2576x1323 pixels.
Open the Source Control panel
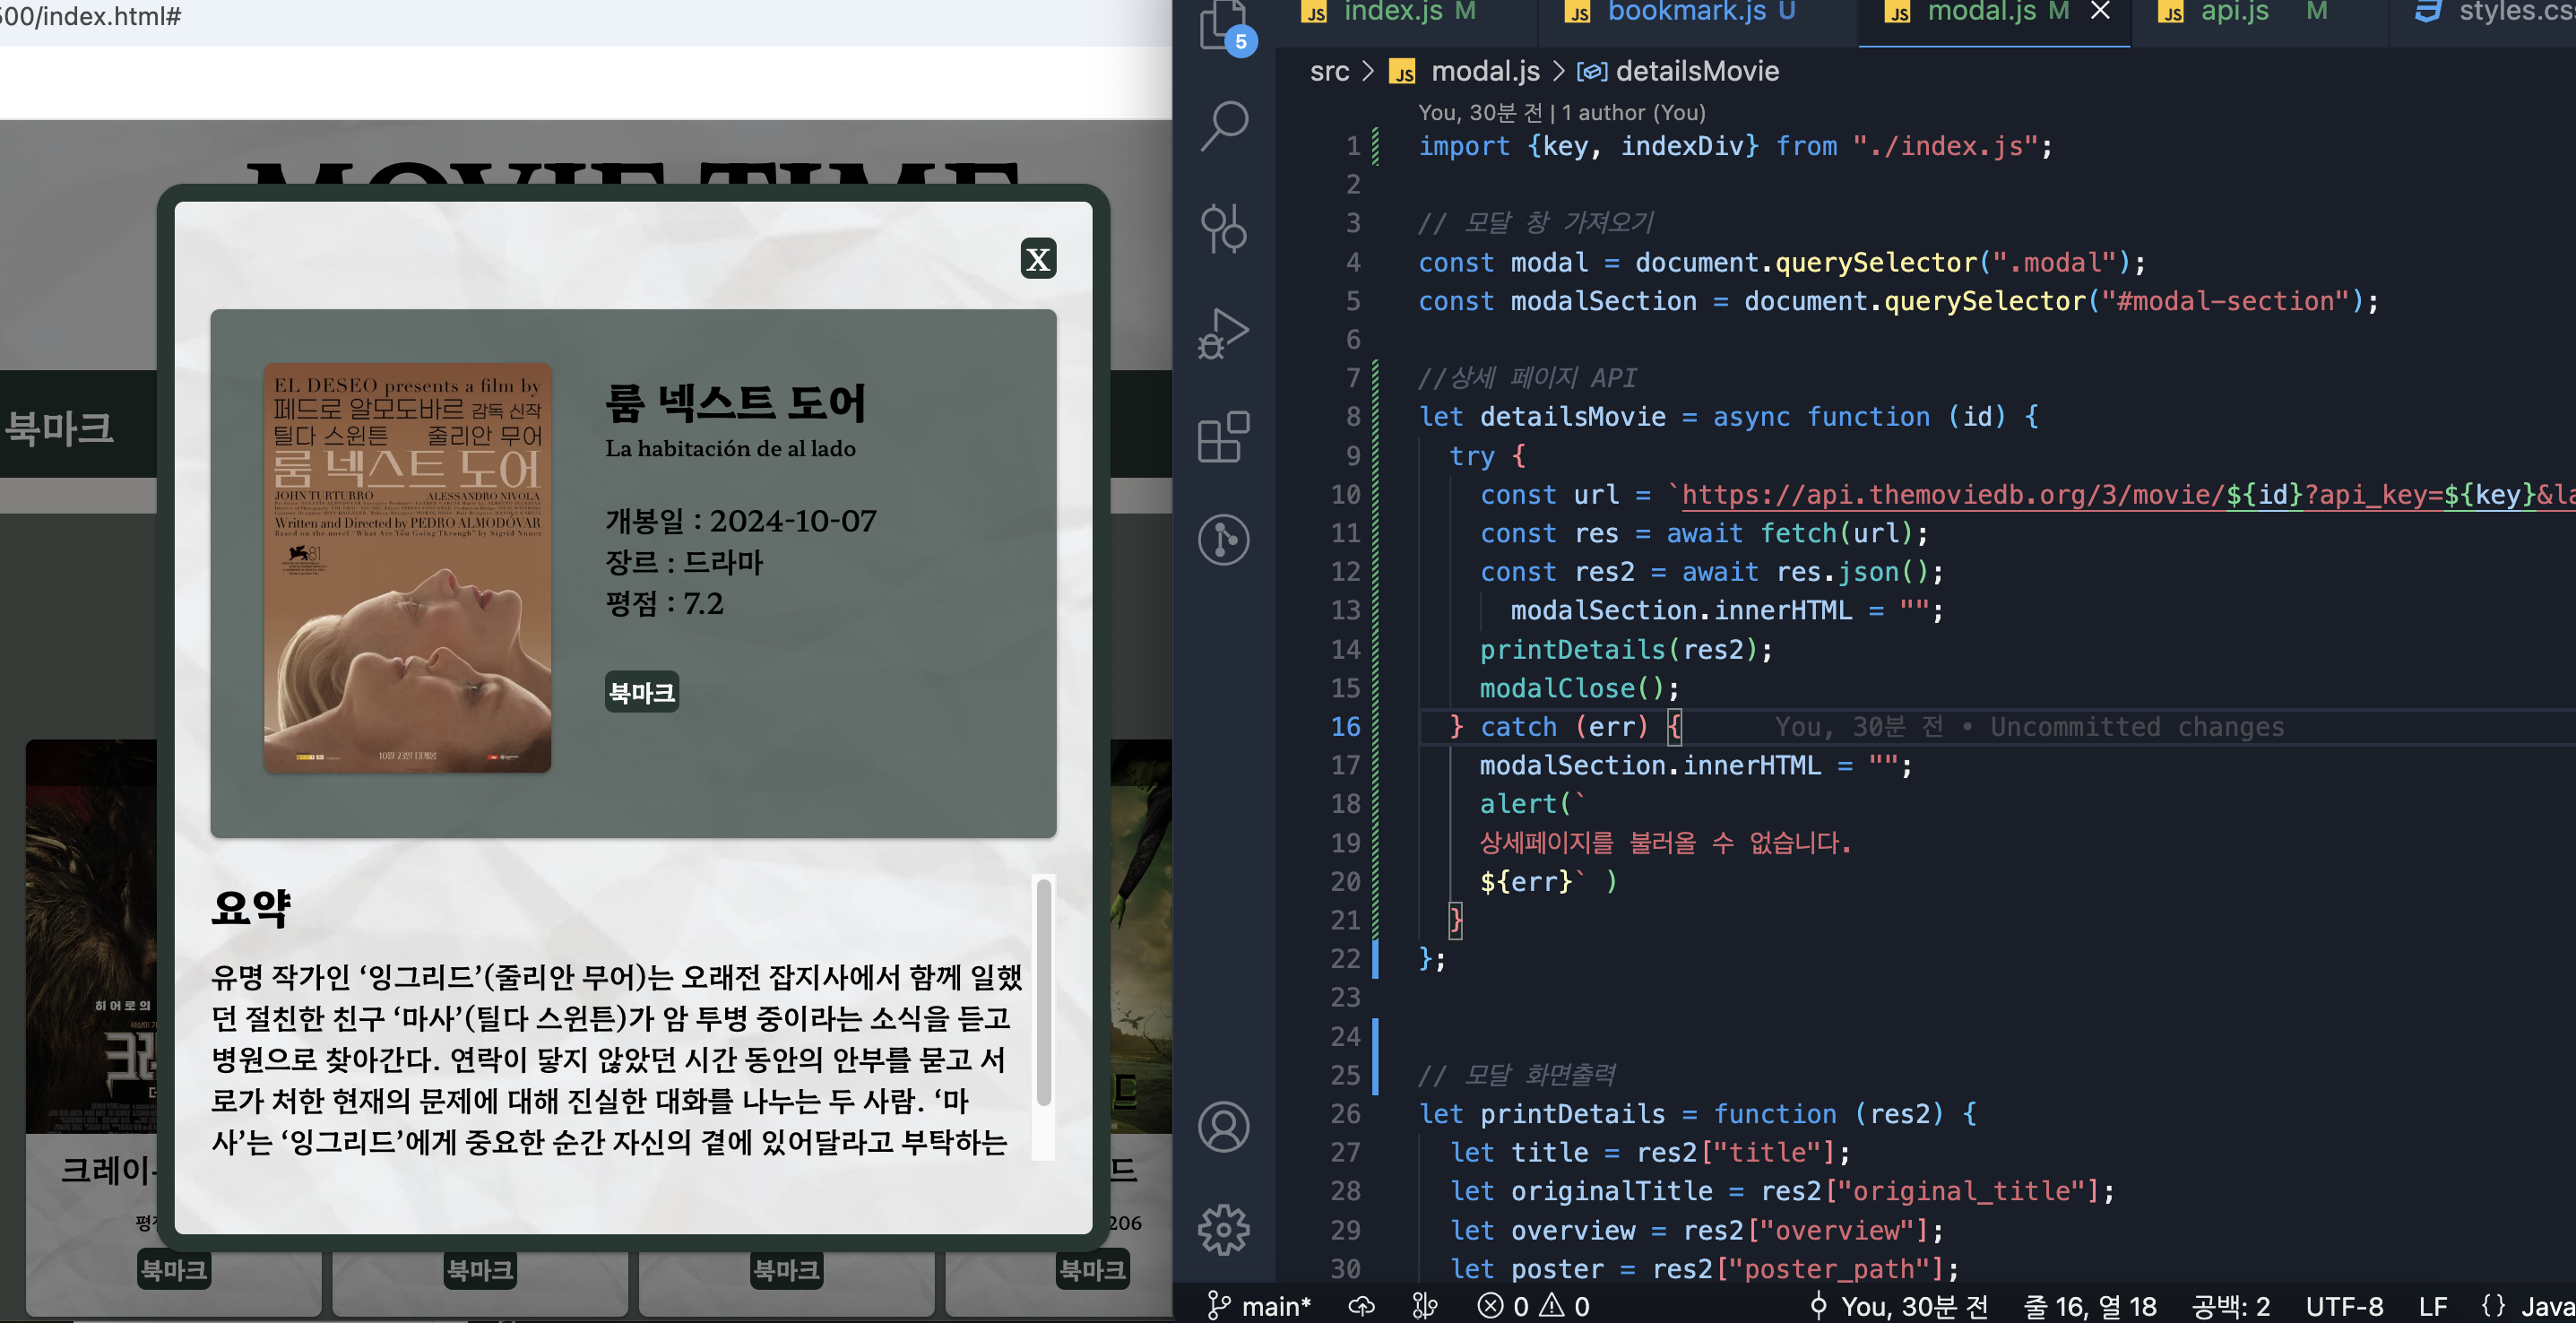(1223, 229)
